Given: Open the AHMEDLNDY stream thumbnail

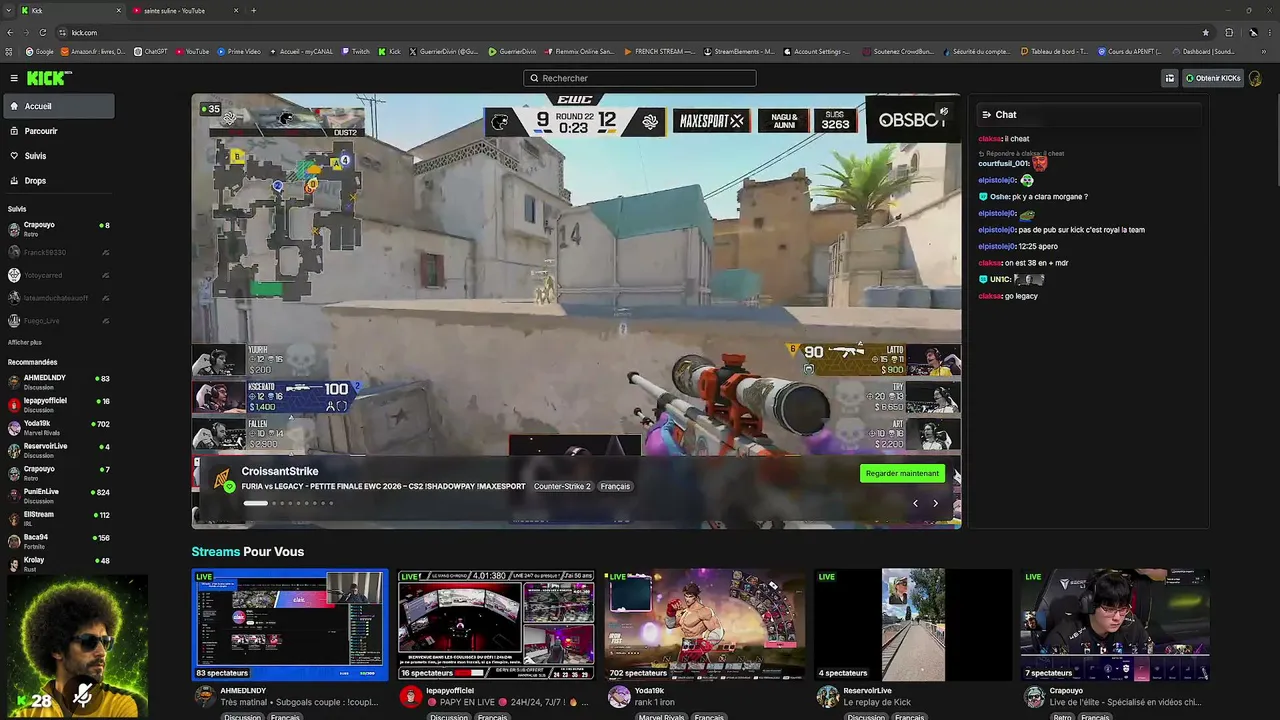Looking at the screenshot, I should [290, 625].
